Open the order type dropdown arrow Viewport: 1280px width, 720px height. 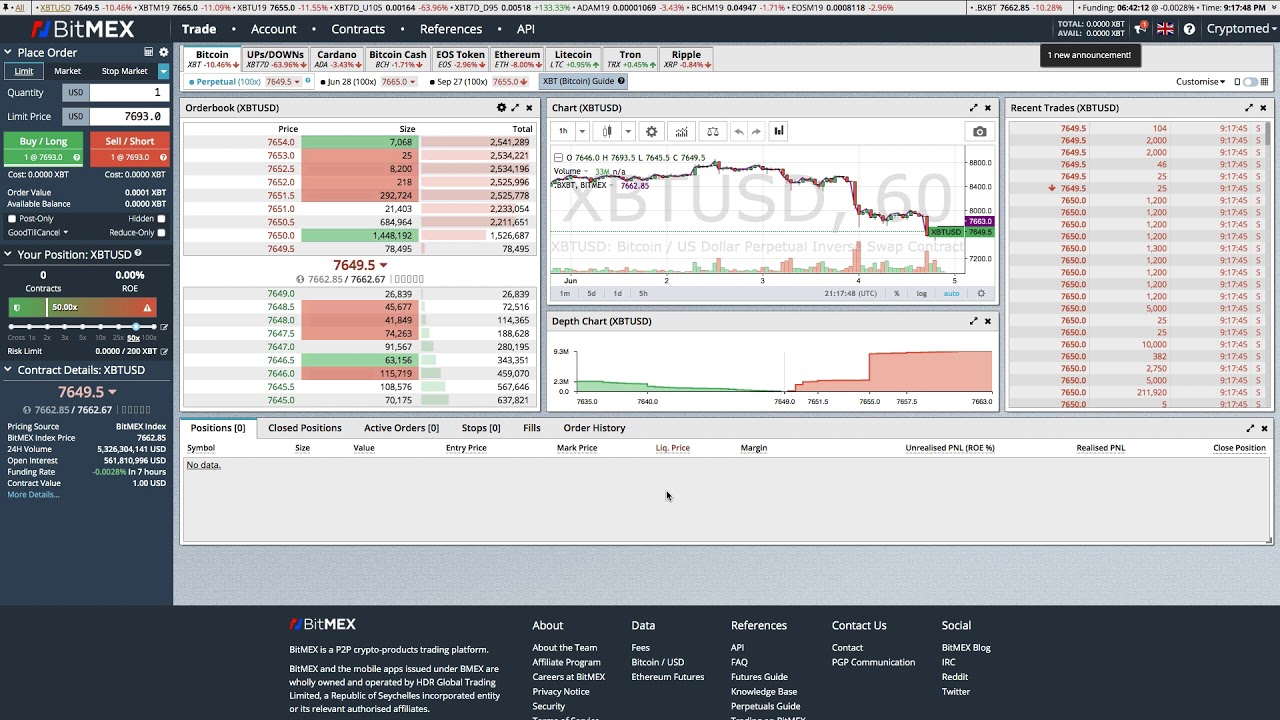[x=163, y=71]
